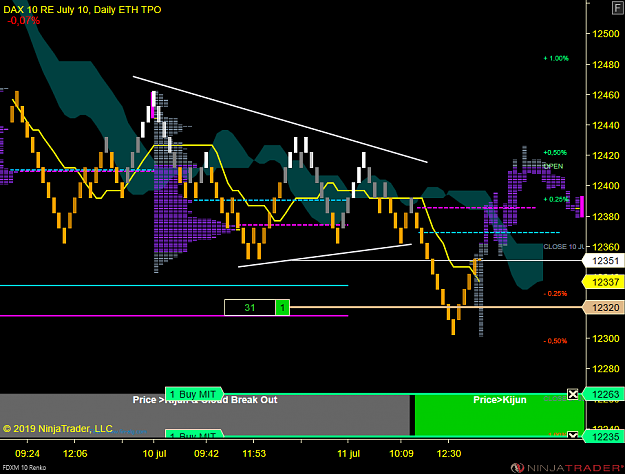Click the 12440 price axis label
625x474 pixels.
point(606,125)
